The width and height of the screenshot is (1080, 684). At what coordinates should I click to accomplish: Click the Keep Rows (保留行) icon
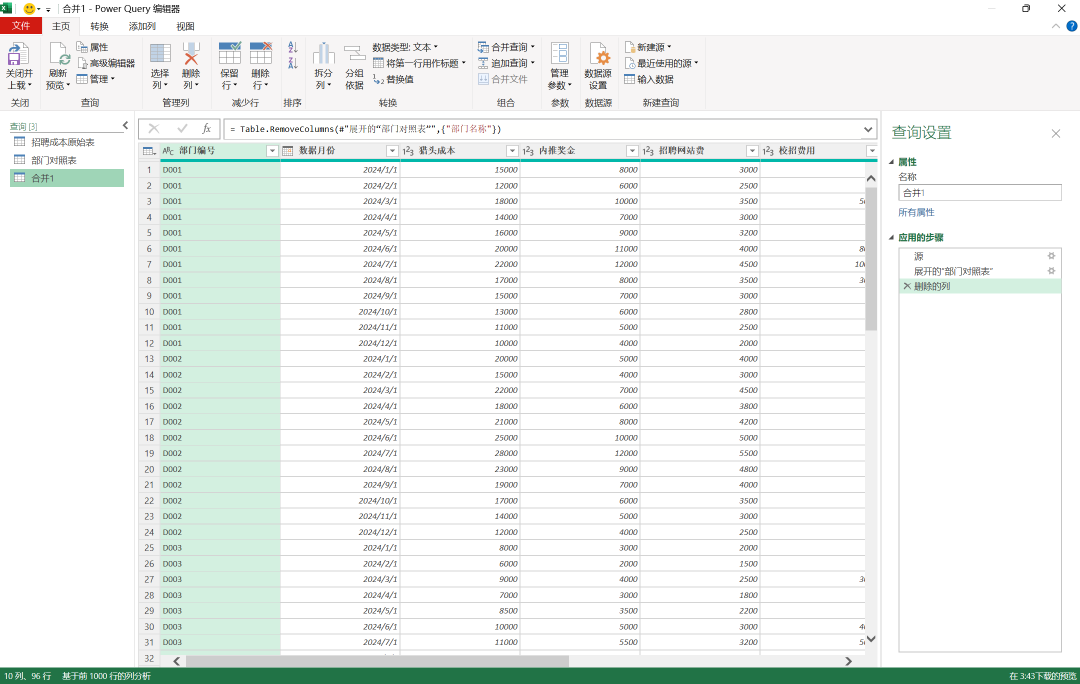pyautogui.click(x=229, y=54)
